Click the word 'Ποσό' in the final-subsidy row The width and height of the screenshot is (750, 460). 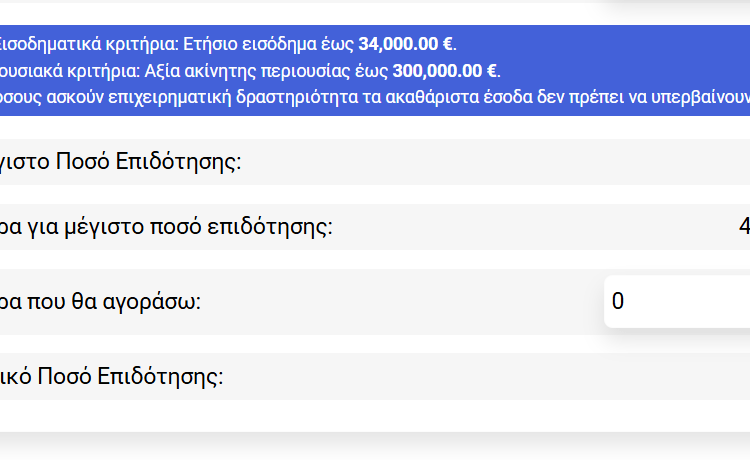point(70,377)
